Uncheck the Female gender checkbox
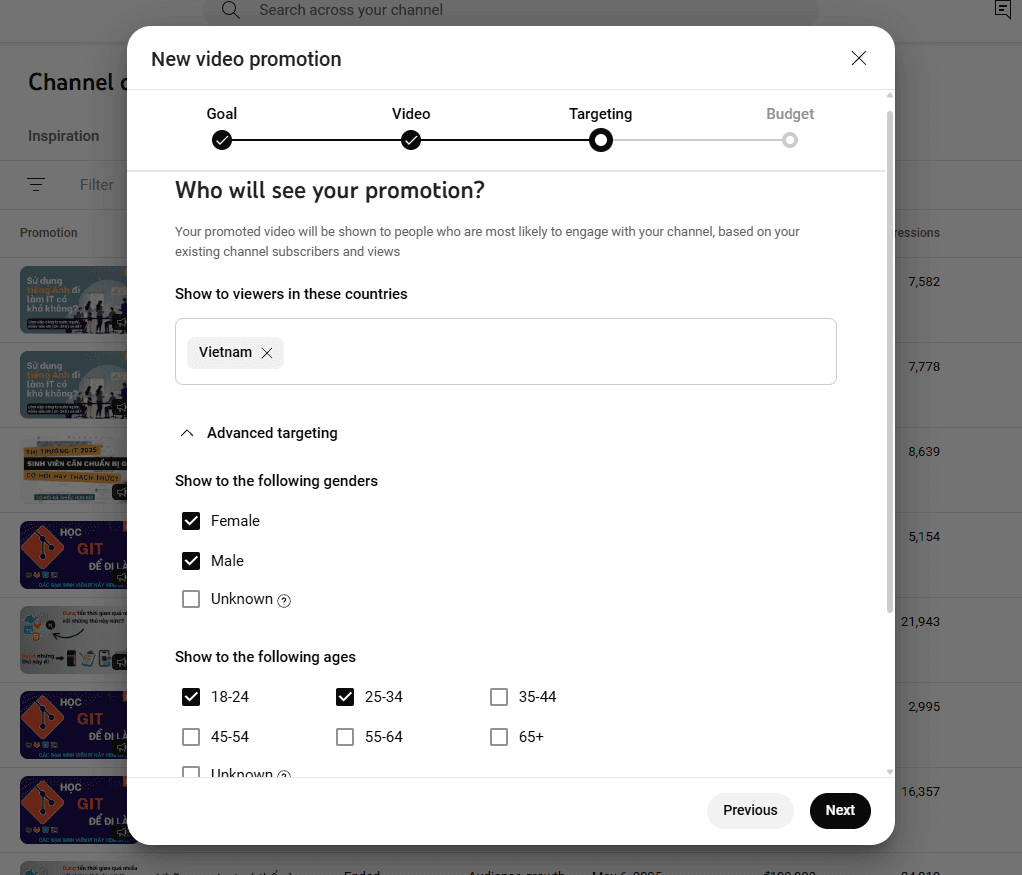The image size is (1022, 875). [x=191, y=520]
